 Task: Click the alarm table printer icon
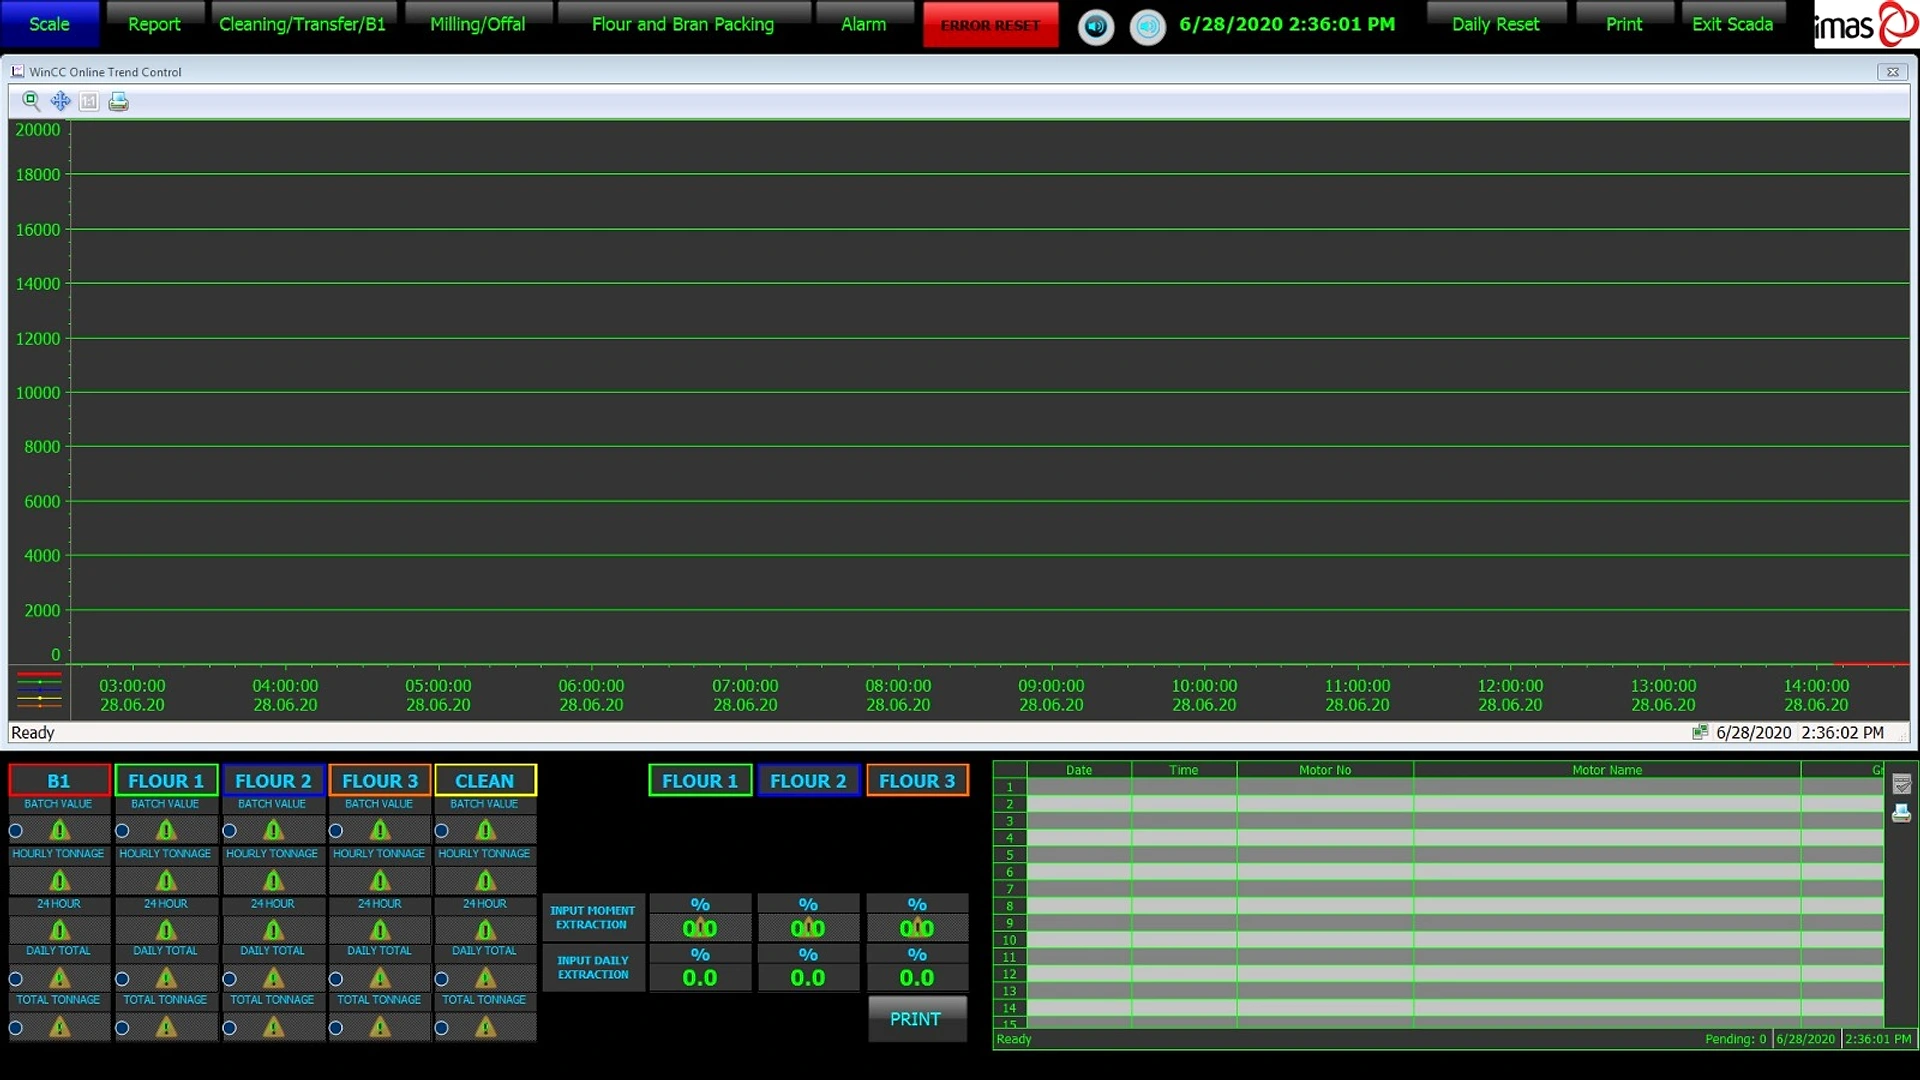[1901, 813]
